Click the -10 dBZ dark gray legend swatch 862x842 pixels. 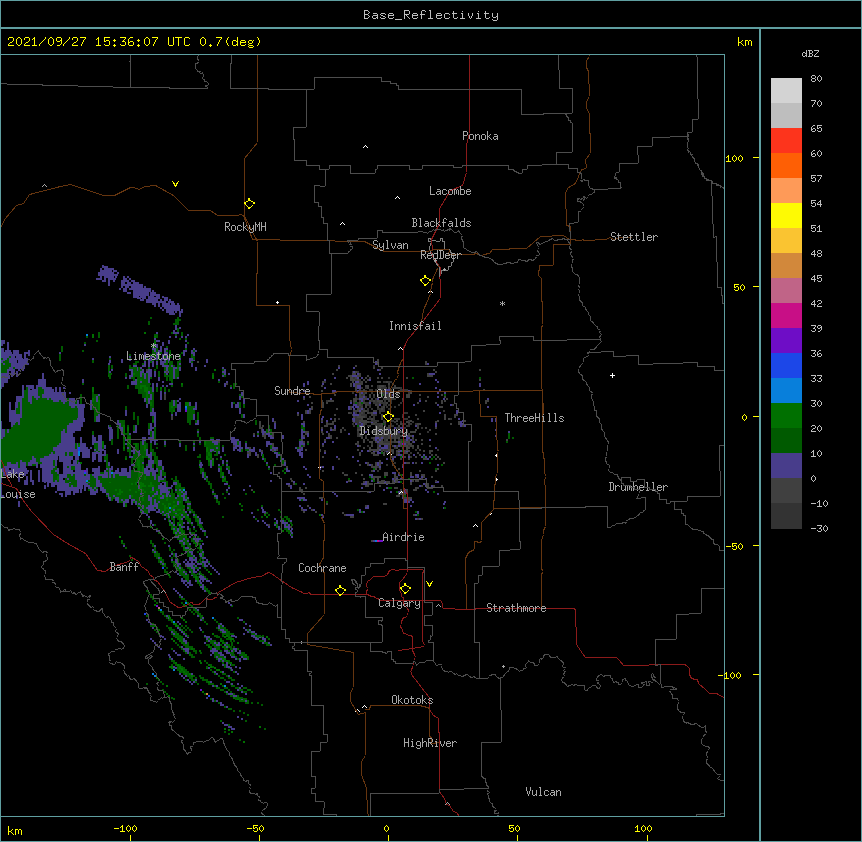786,515
